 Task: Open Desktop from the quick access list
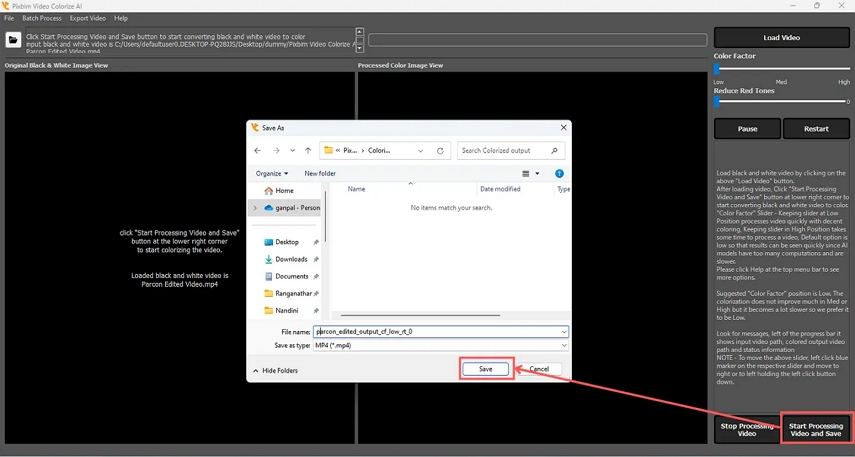(287, 242)
